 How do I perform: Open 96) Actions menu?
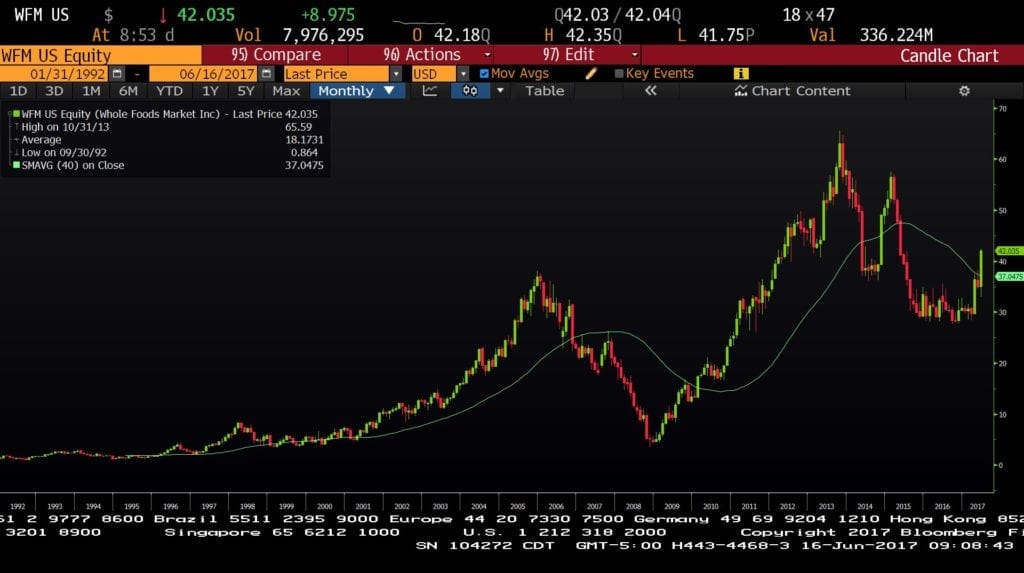tap(422, 55)
